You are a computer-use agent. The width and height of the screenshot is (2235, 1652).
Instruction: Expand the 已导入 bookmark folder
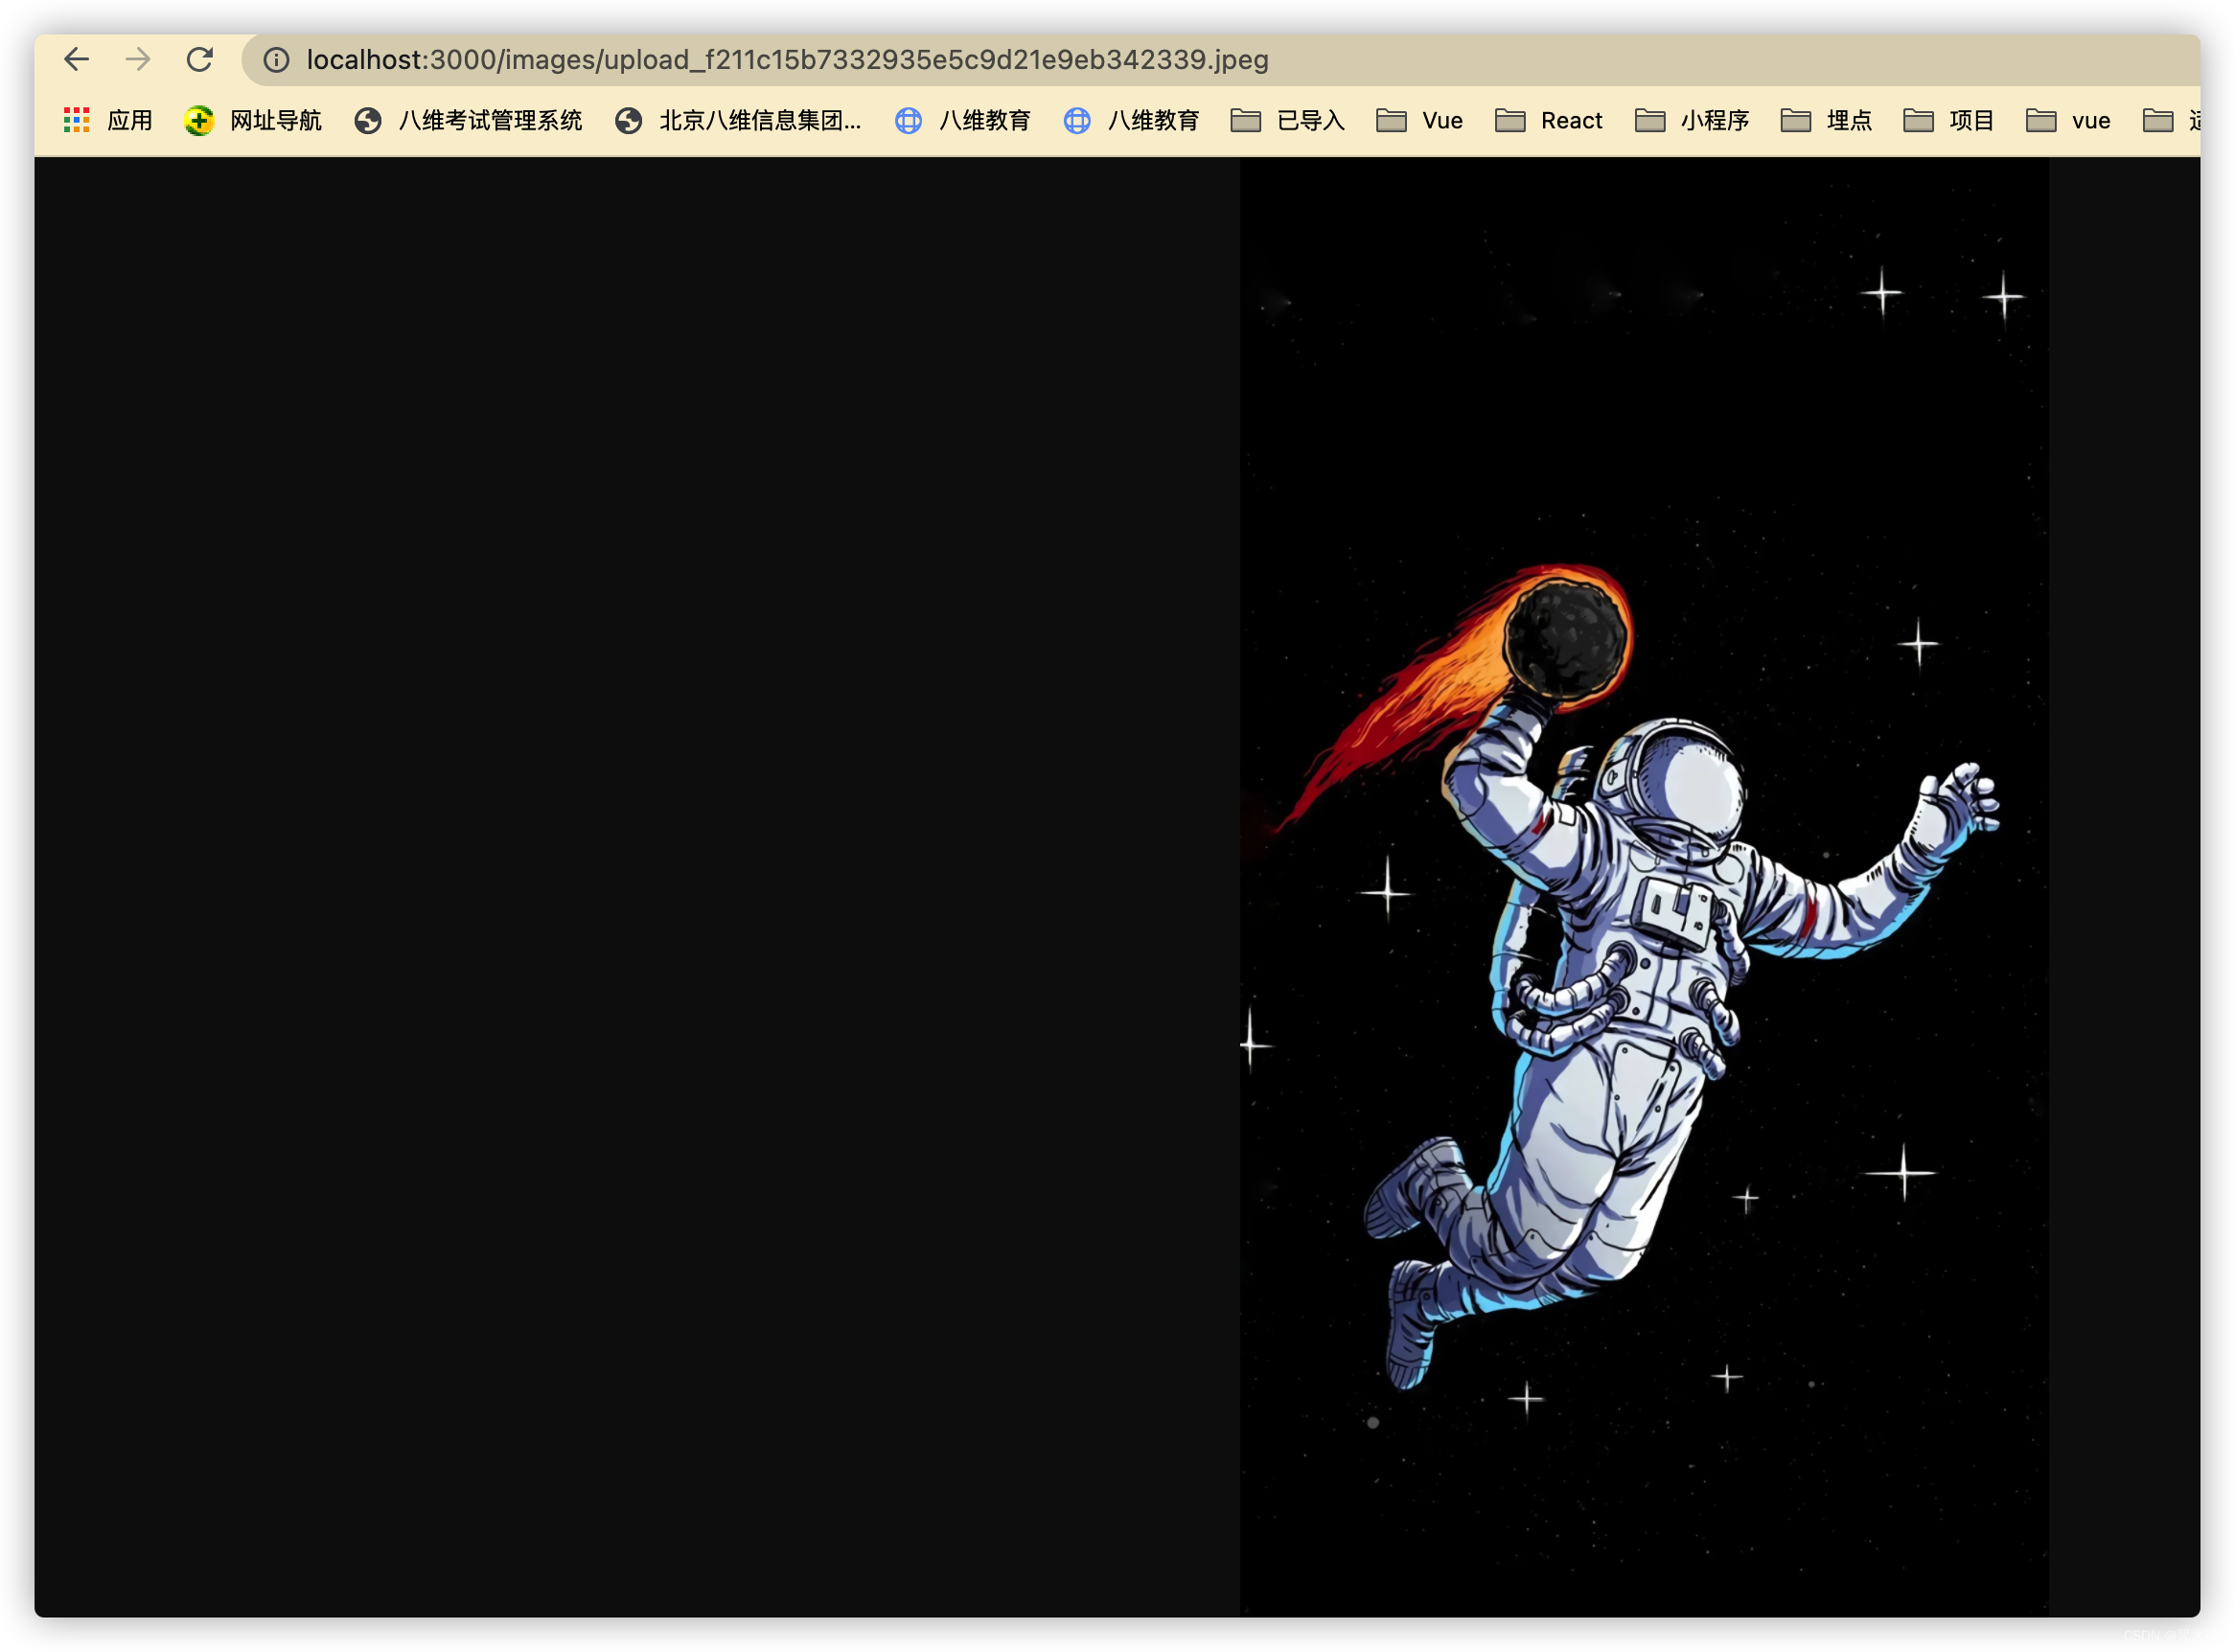pos(1288,121)
